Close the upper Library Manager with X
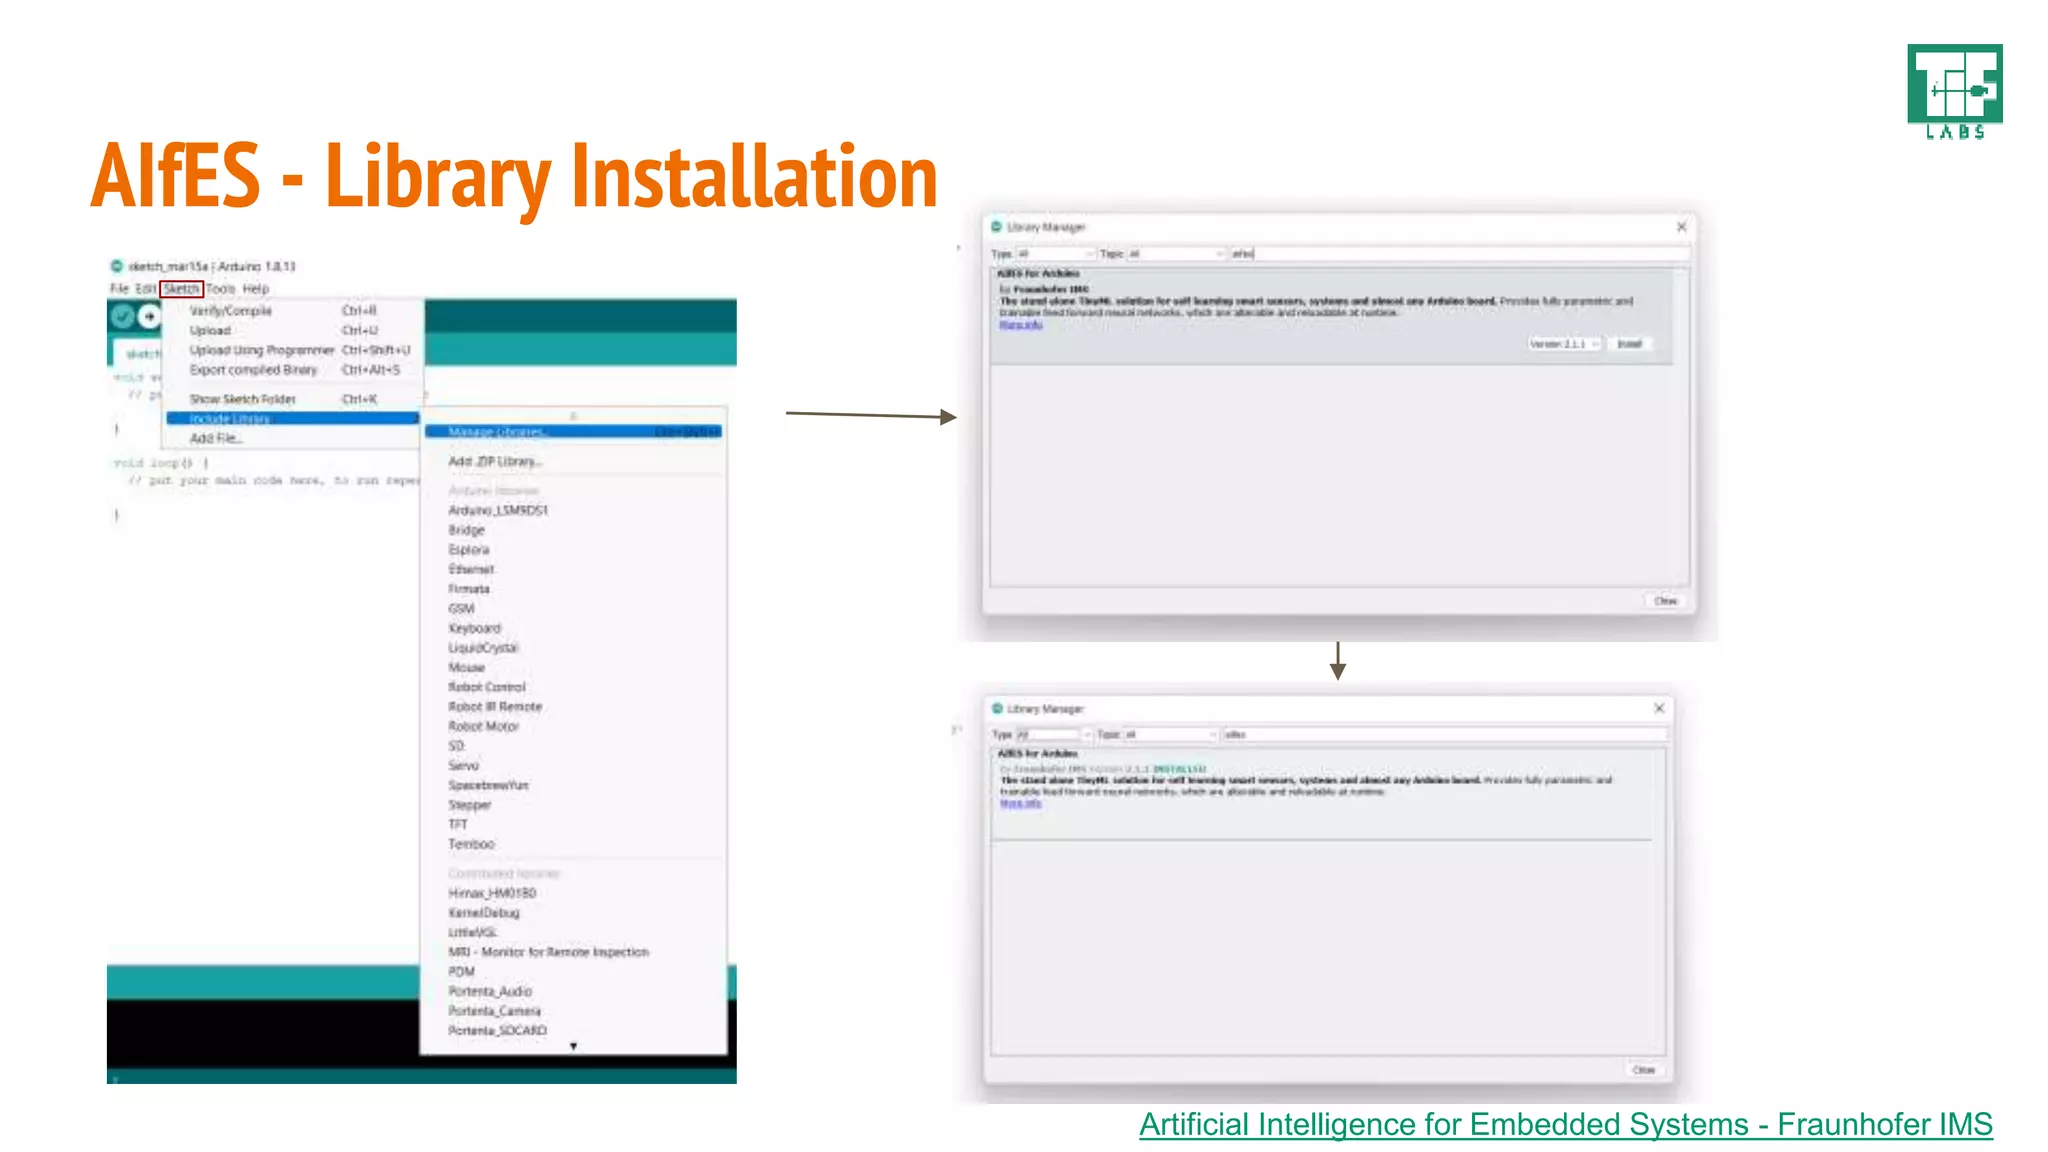The height and width of the screenshot is (1152, 2048). (x=1681, y=227)
